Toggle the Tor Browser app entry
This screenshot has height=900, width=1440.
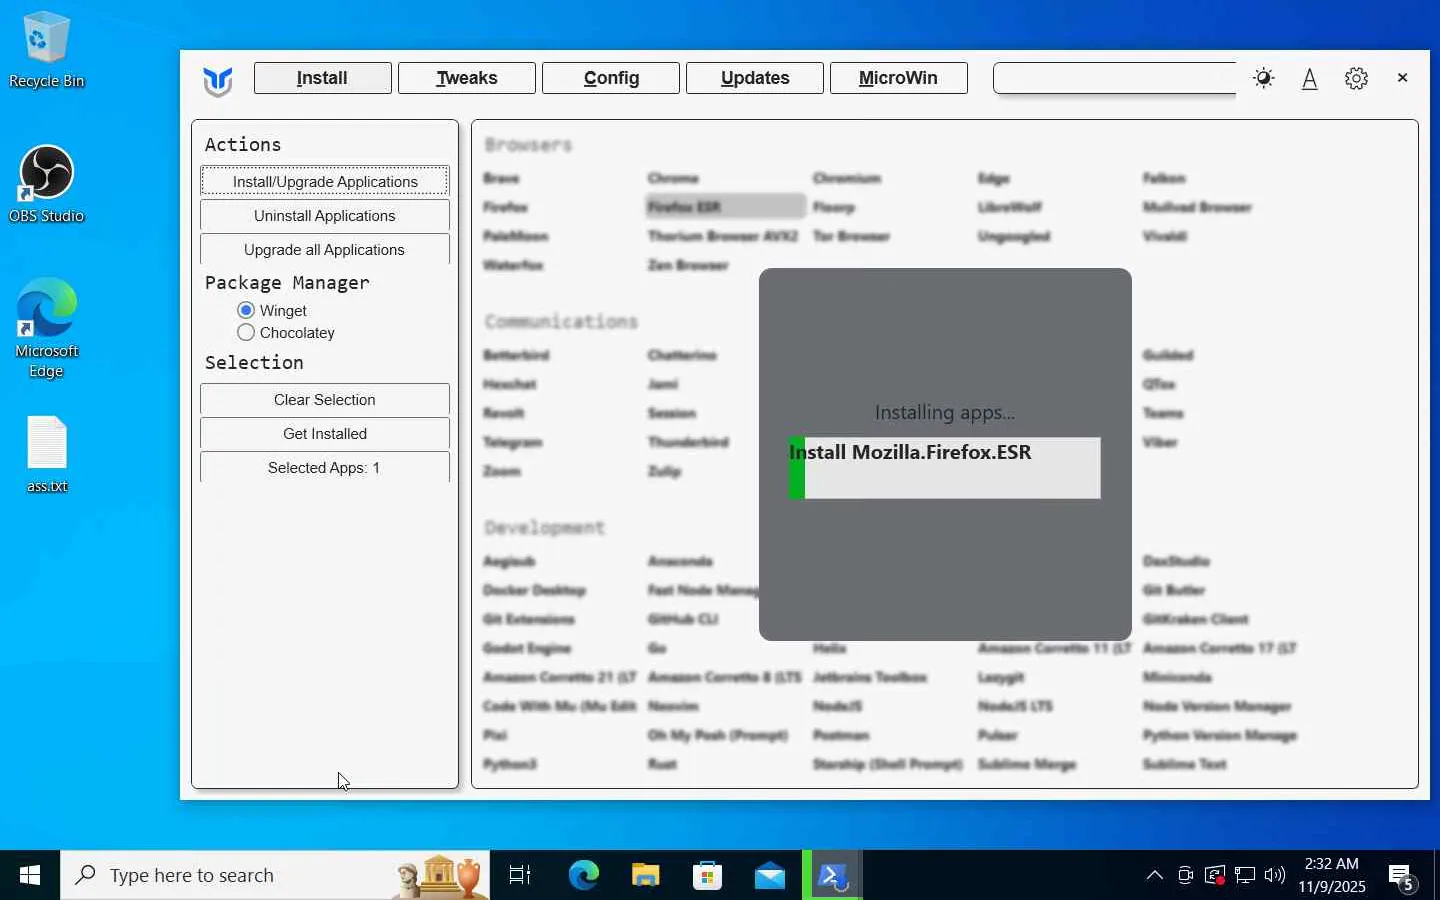coord(852,236)
